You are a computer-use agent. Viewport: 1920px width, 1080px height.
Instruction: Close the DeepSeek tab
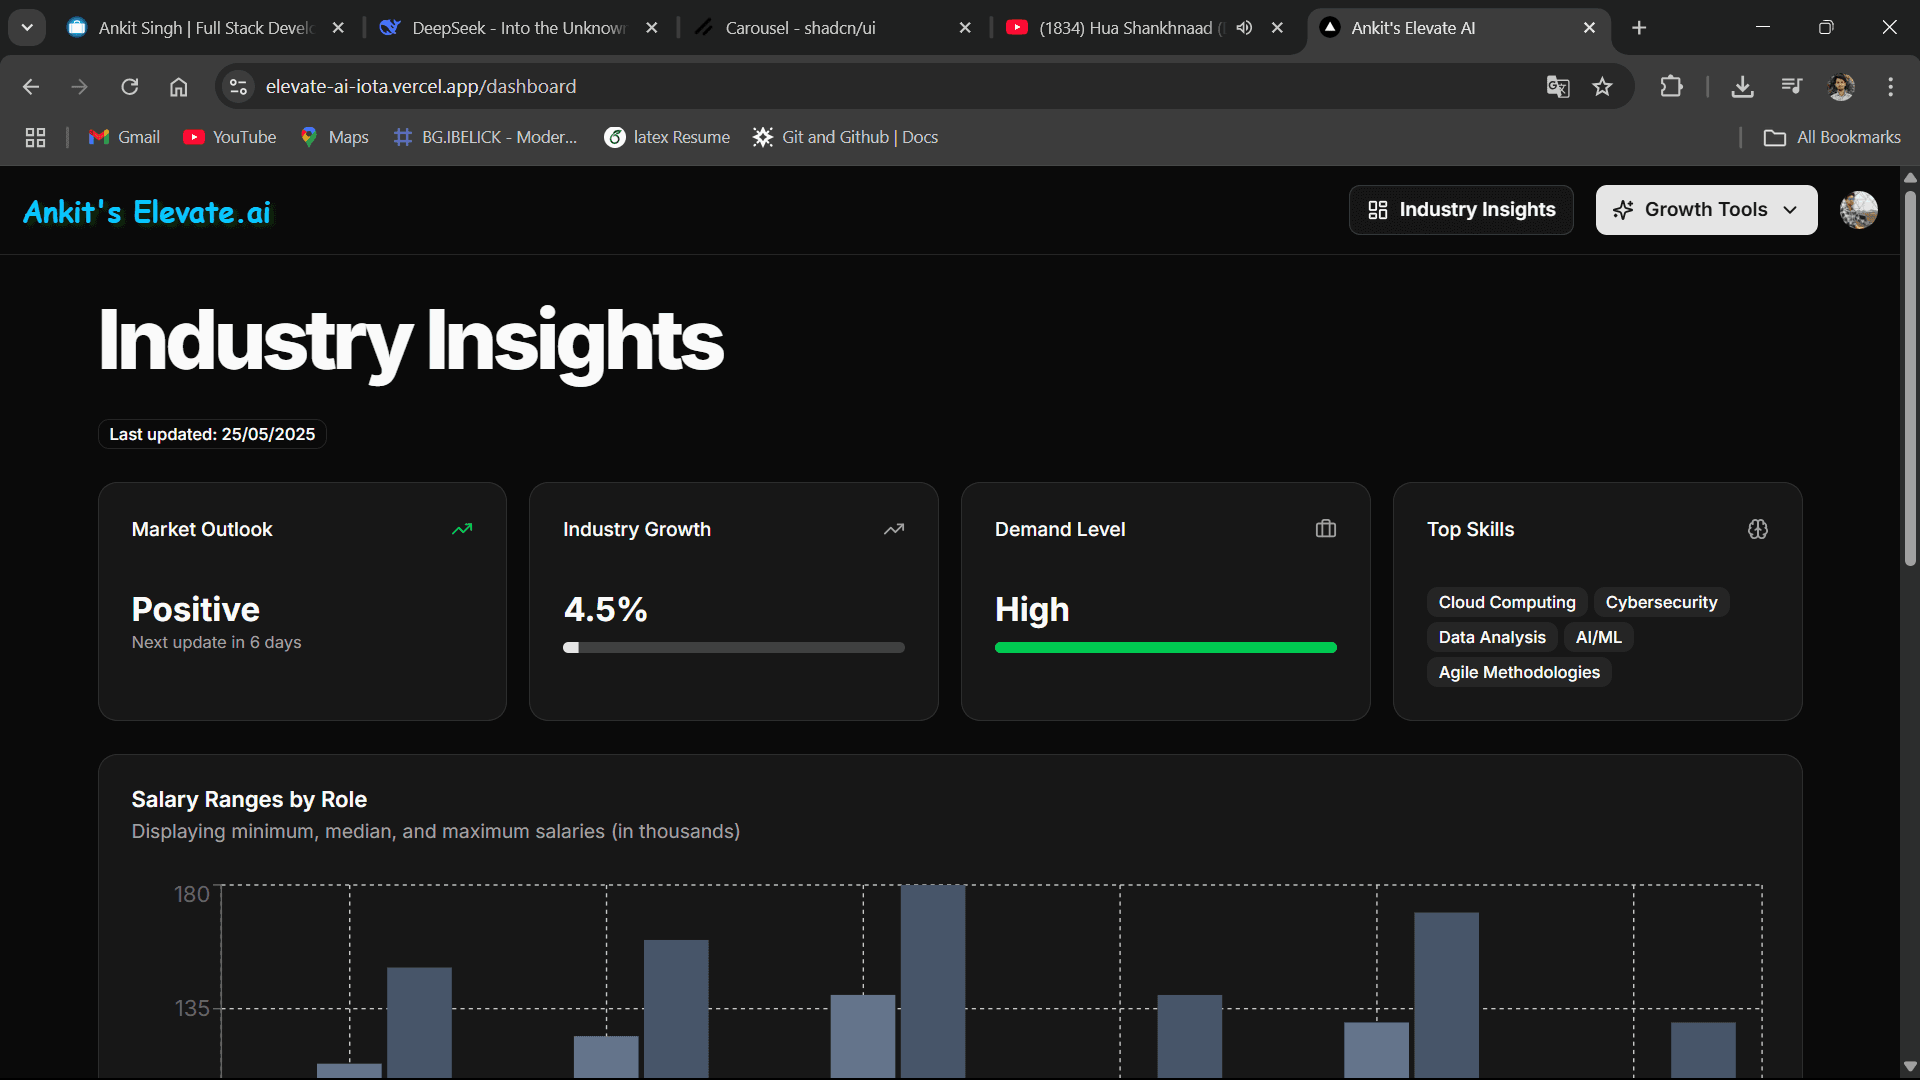click(x=652, y=28)
